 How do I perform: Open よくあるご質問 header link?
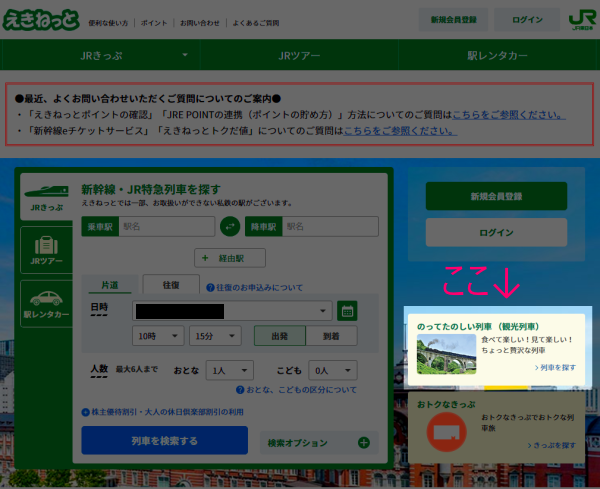256,23
